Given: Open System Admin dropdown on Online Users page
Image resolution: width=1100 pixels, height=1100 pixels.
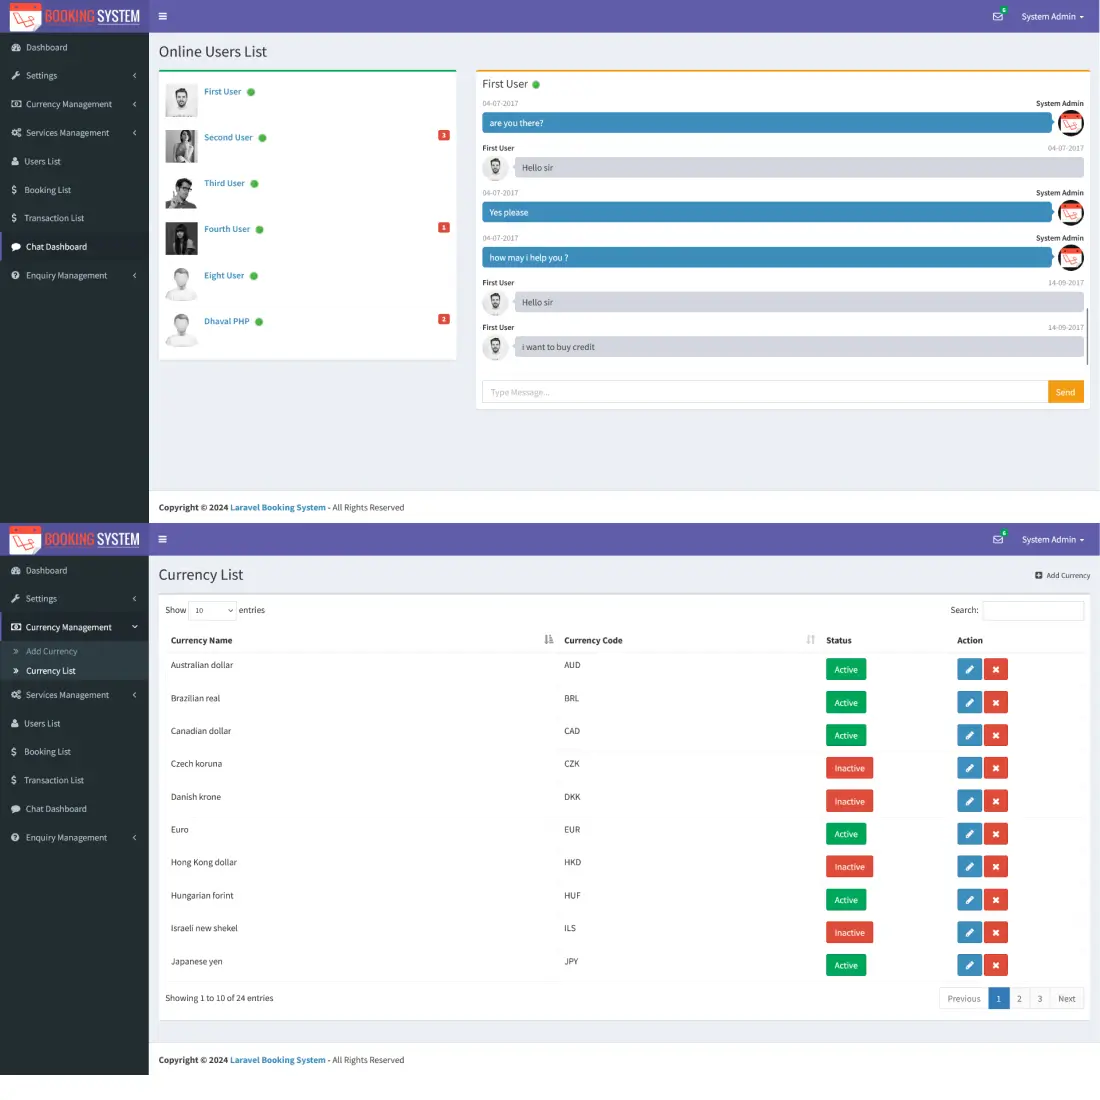Looking at the screenshot, I should 1052,16.
